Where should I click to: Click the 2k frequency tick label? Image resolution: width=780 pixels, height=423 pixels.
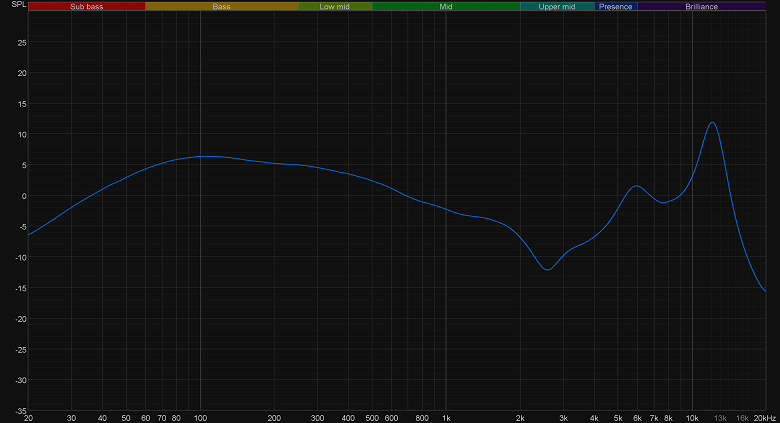click(x=520, y=418)
